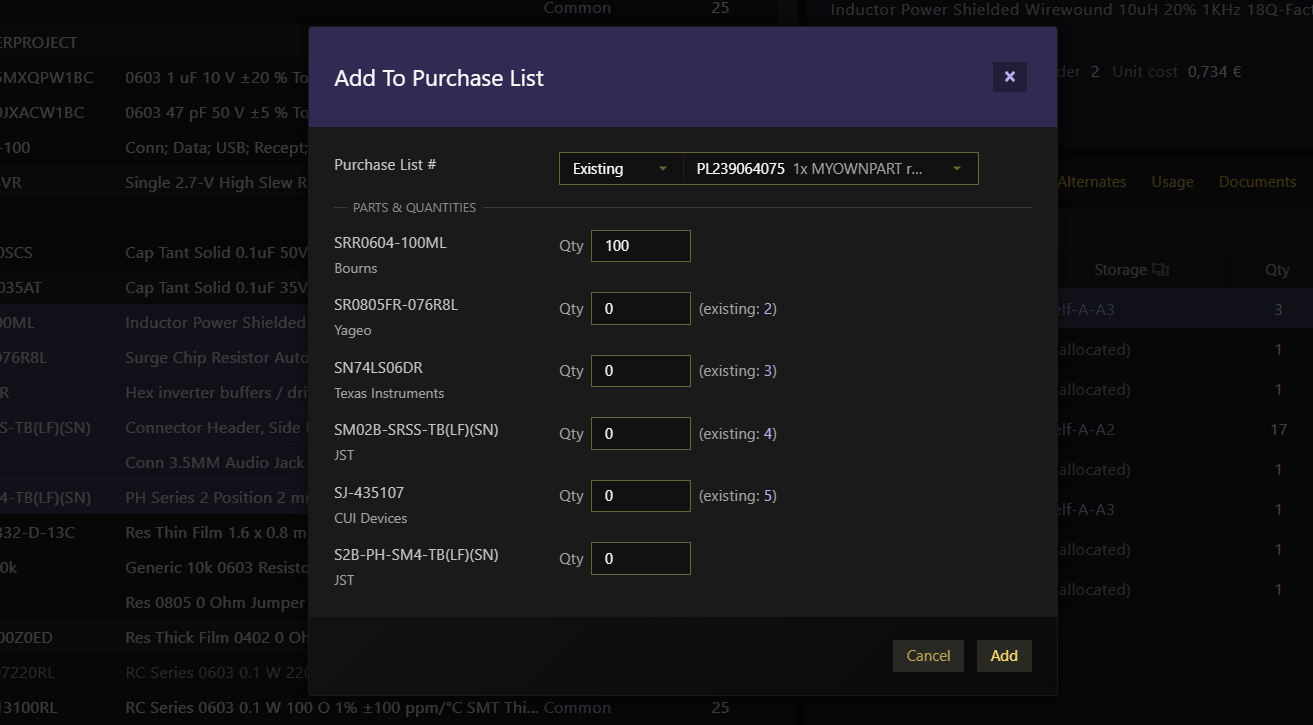Click the Cancel button
This screenshot has height=725, width=1313.
click(928, 656)
